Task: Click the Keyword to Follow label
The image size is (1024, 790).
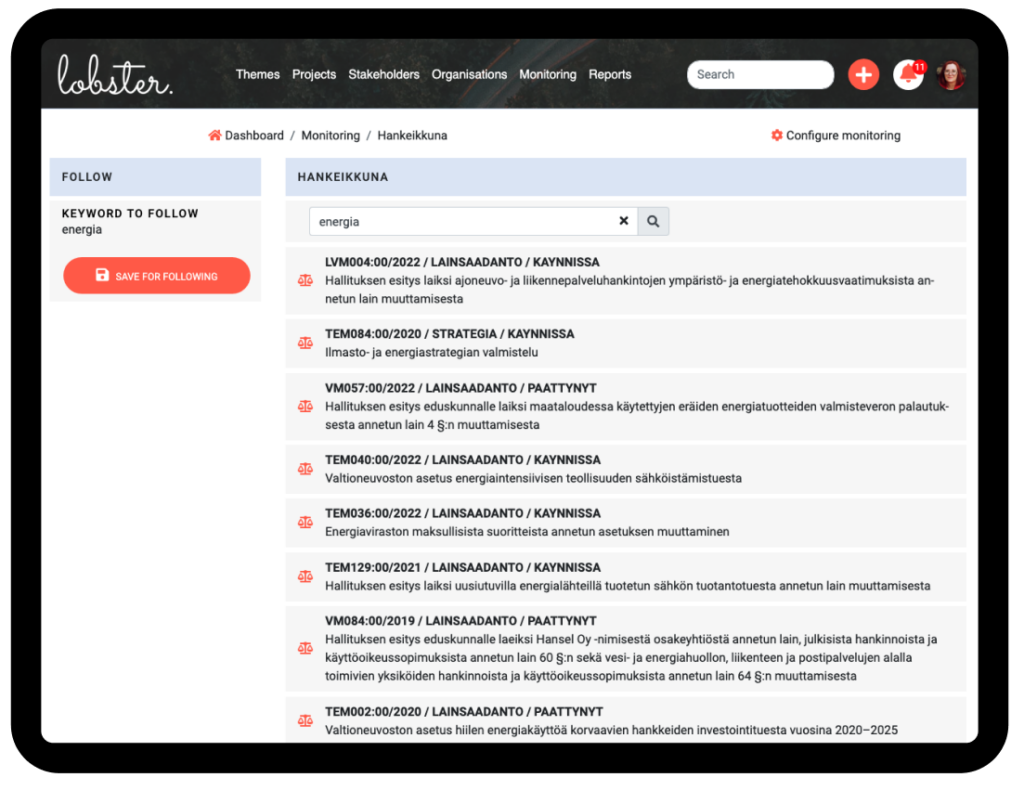Action: (x=130, y=213)
